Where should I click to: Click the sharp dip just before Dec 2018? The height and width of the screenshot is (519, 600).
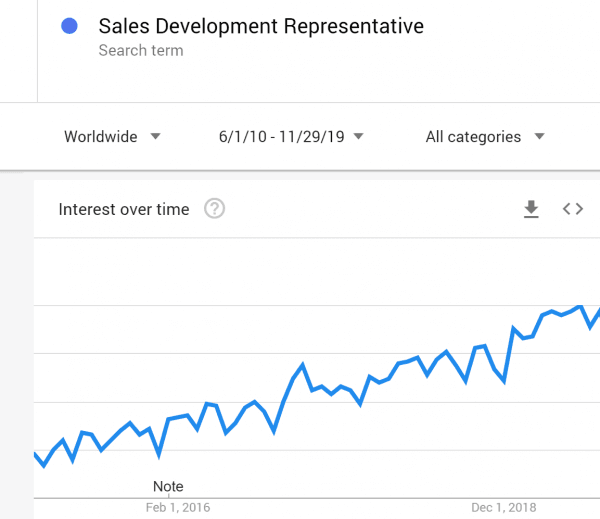[505, 382]
